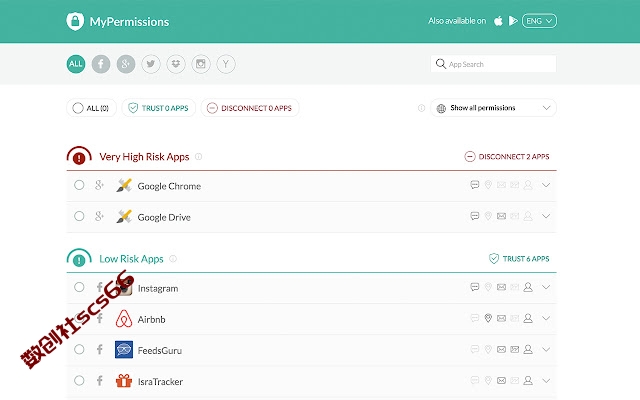640x400 pixels.
Task: Click the IsraTracker app name
Action: pos(160,381)
